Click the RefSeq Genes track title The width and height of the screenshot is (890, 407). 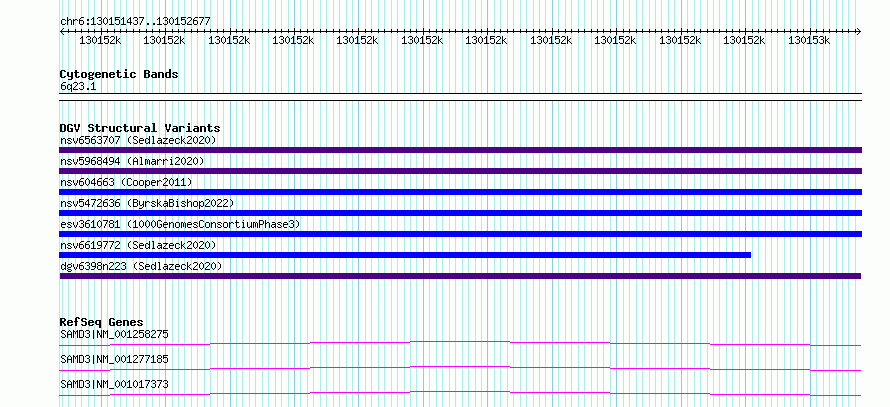point(102,322)
